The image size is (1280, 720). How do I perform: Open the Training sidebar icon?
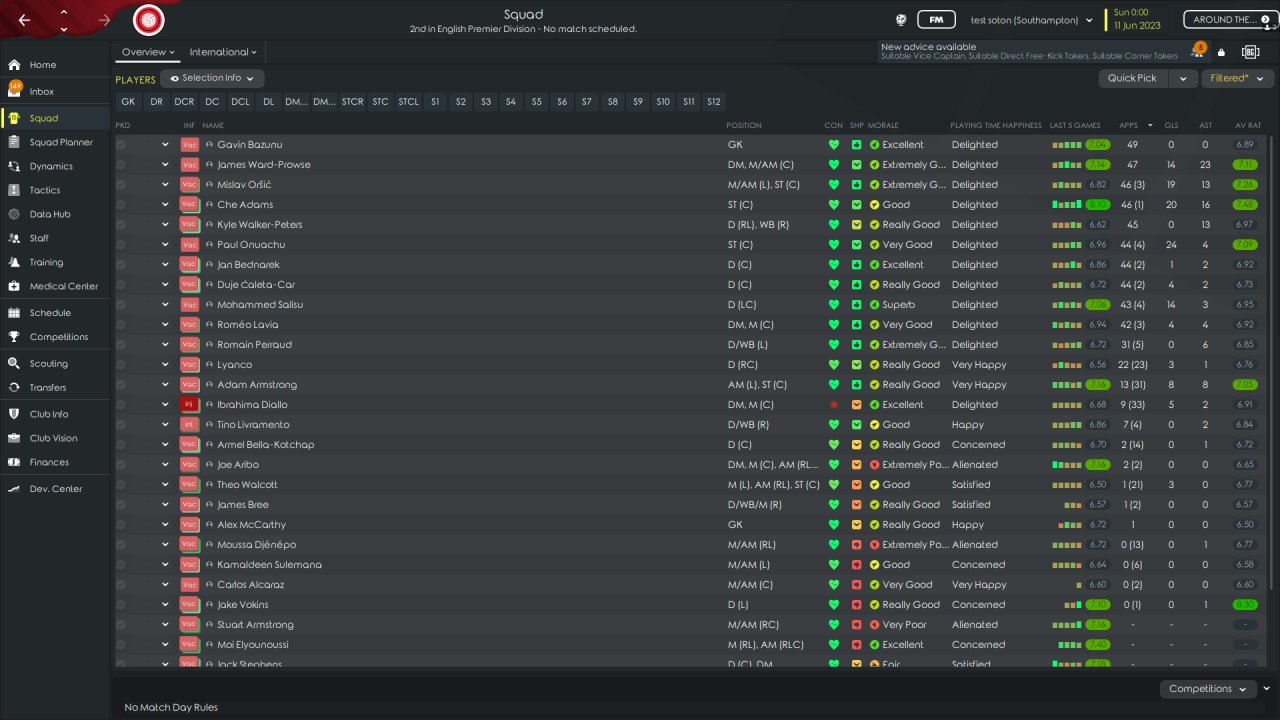click(x=14, y=262)
